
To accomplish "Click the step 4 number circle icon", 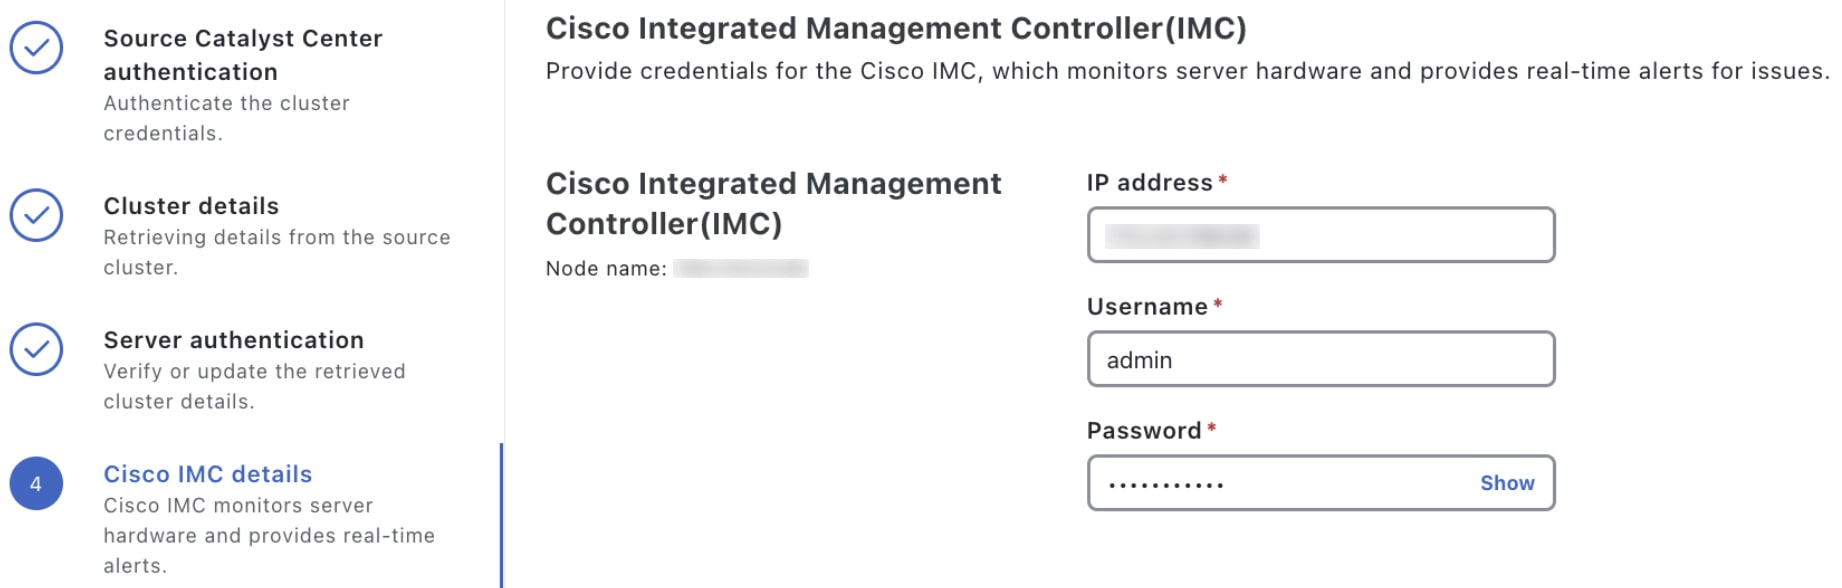I will pyautogui.click(x=37, y=484).
